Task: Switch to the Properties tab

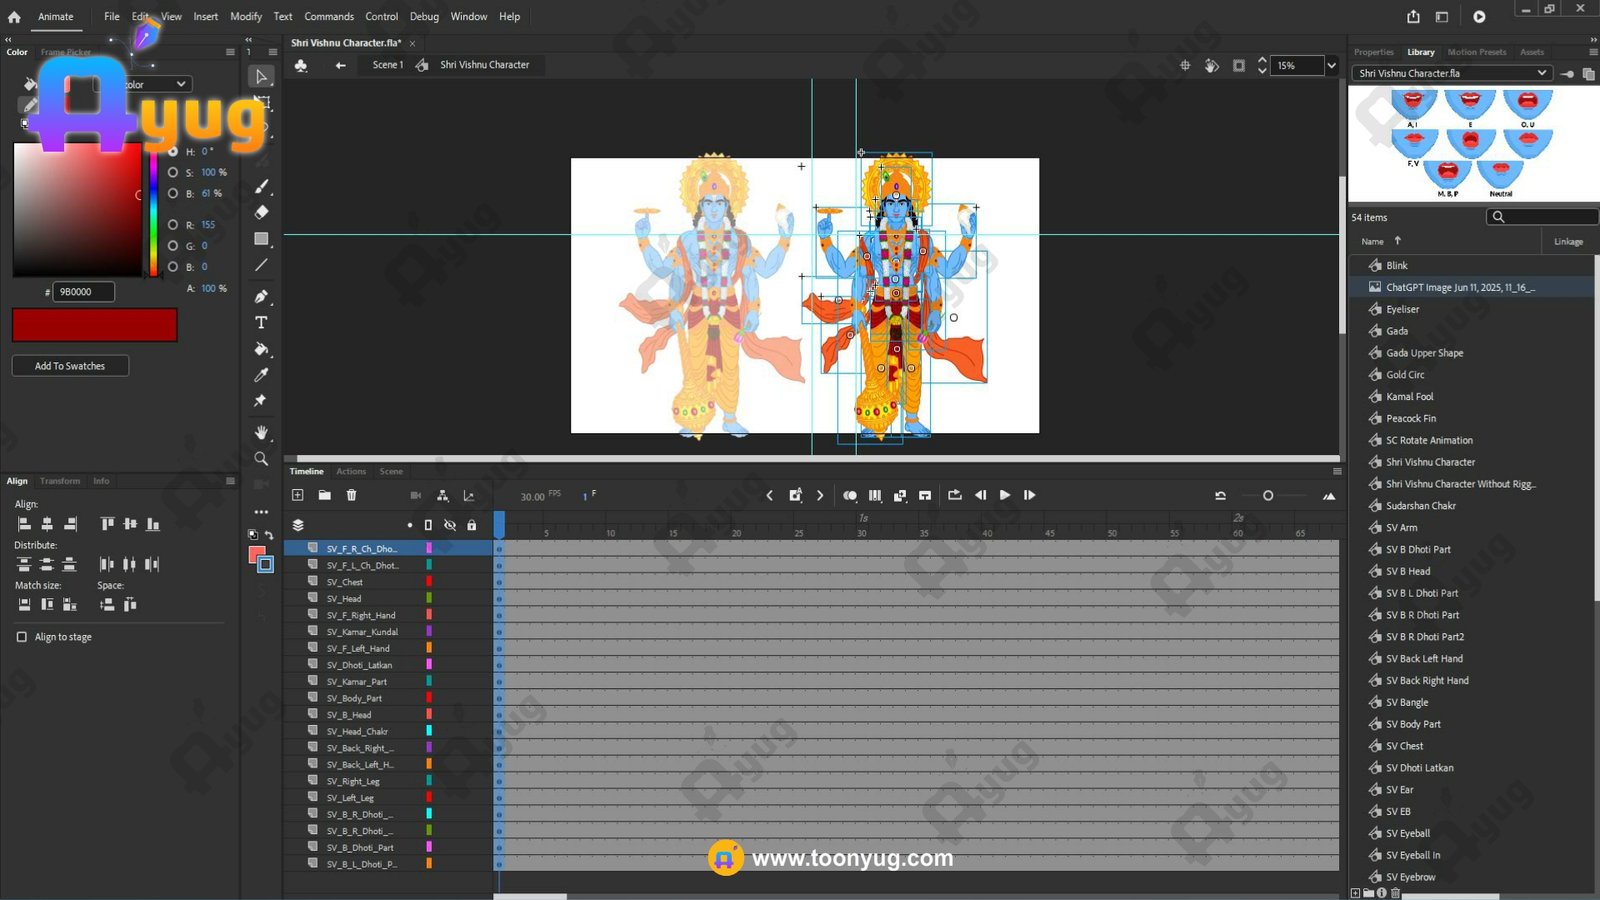Action: click(x=1373, y=52)
